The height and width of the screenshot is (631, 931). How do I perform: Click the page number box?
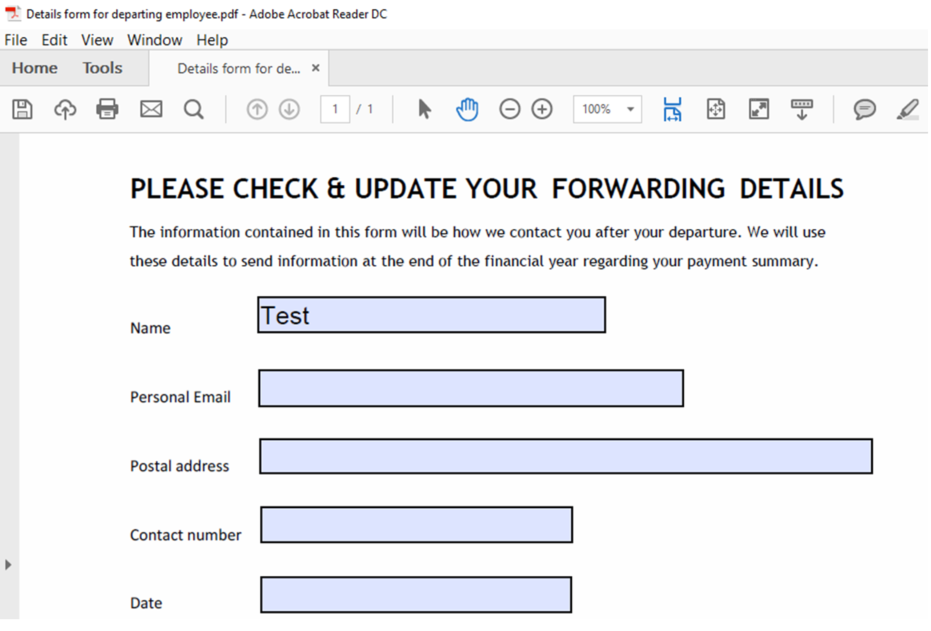(x=335, y=109)
